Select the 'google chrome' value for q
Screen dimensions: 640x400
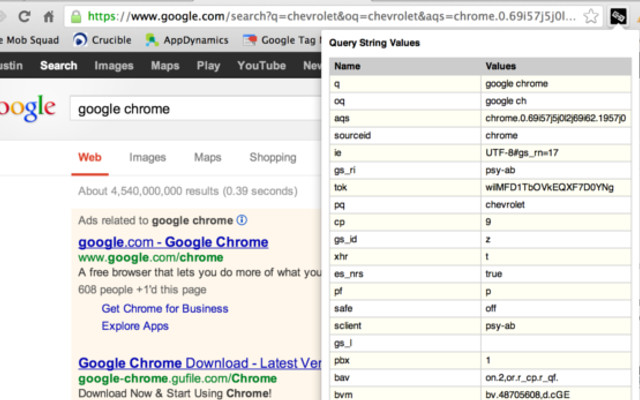point(516,84)
